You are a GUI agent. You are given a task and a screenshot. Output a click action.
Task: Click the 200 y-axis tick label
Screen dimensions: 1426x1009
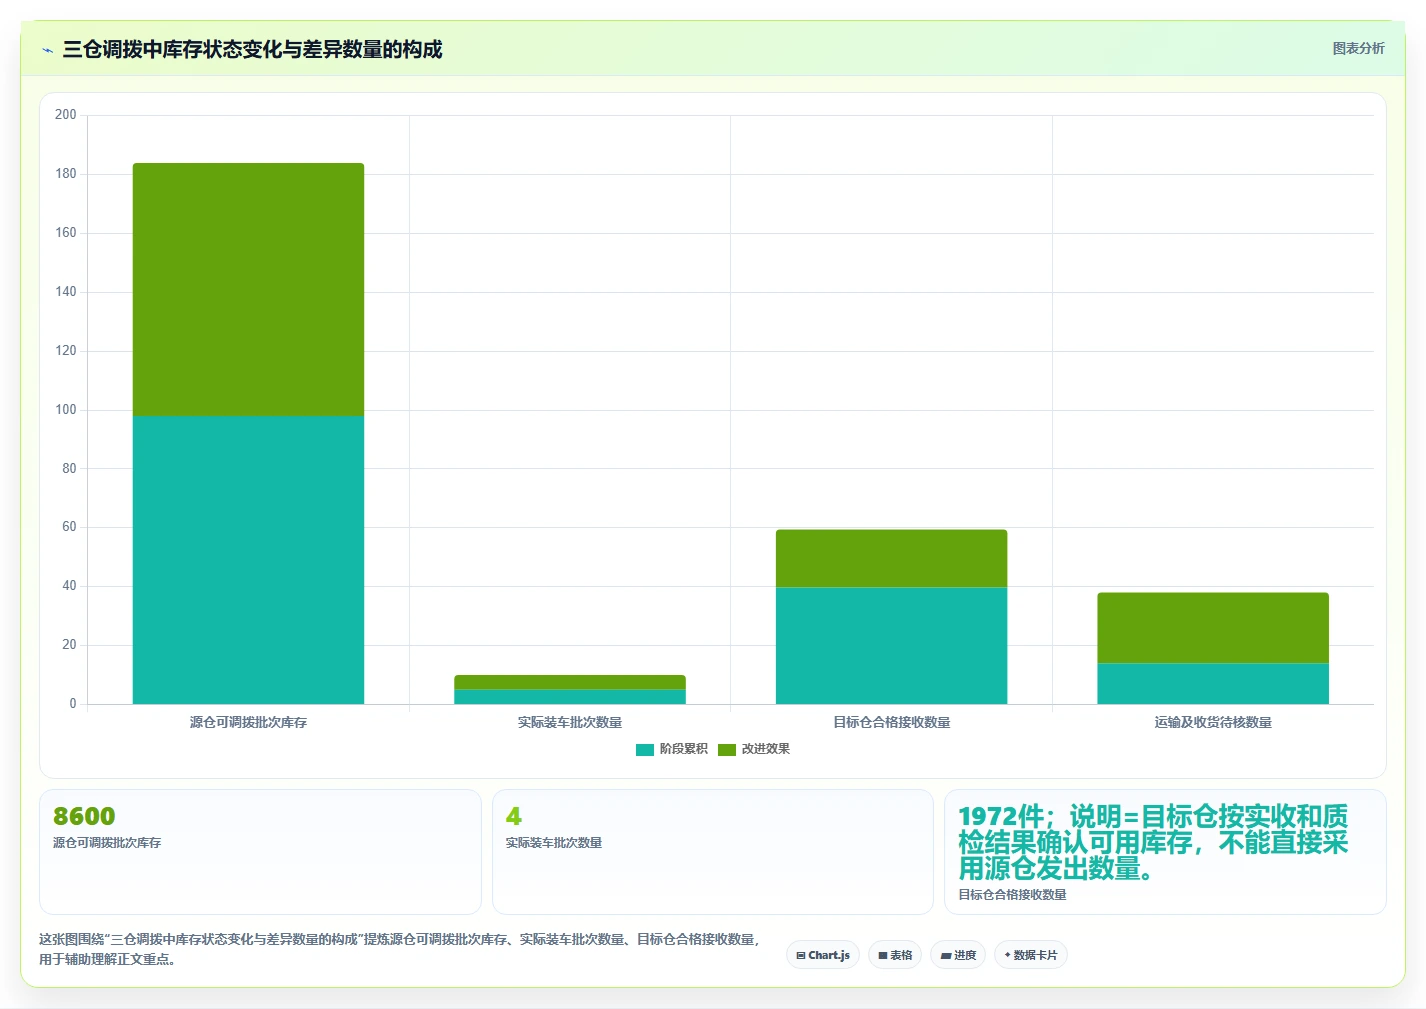click(66, 115)
